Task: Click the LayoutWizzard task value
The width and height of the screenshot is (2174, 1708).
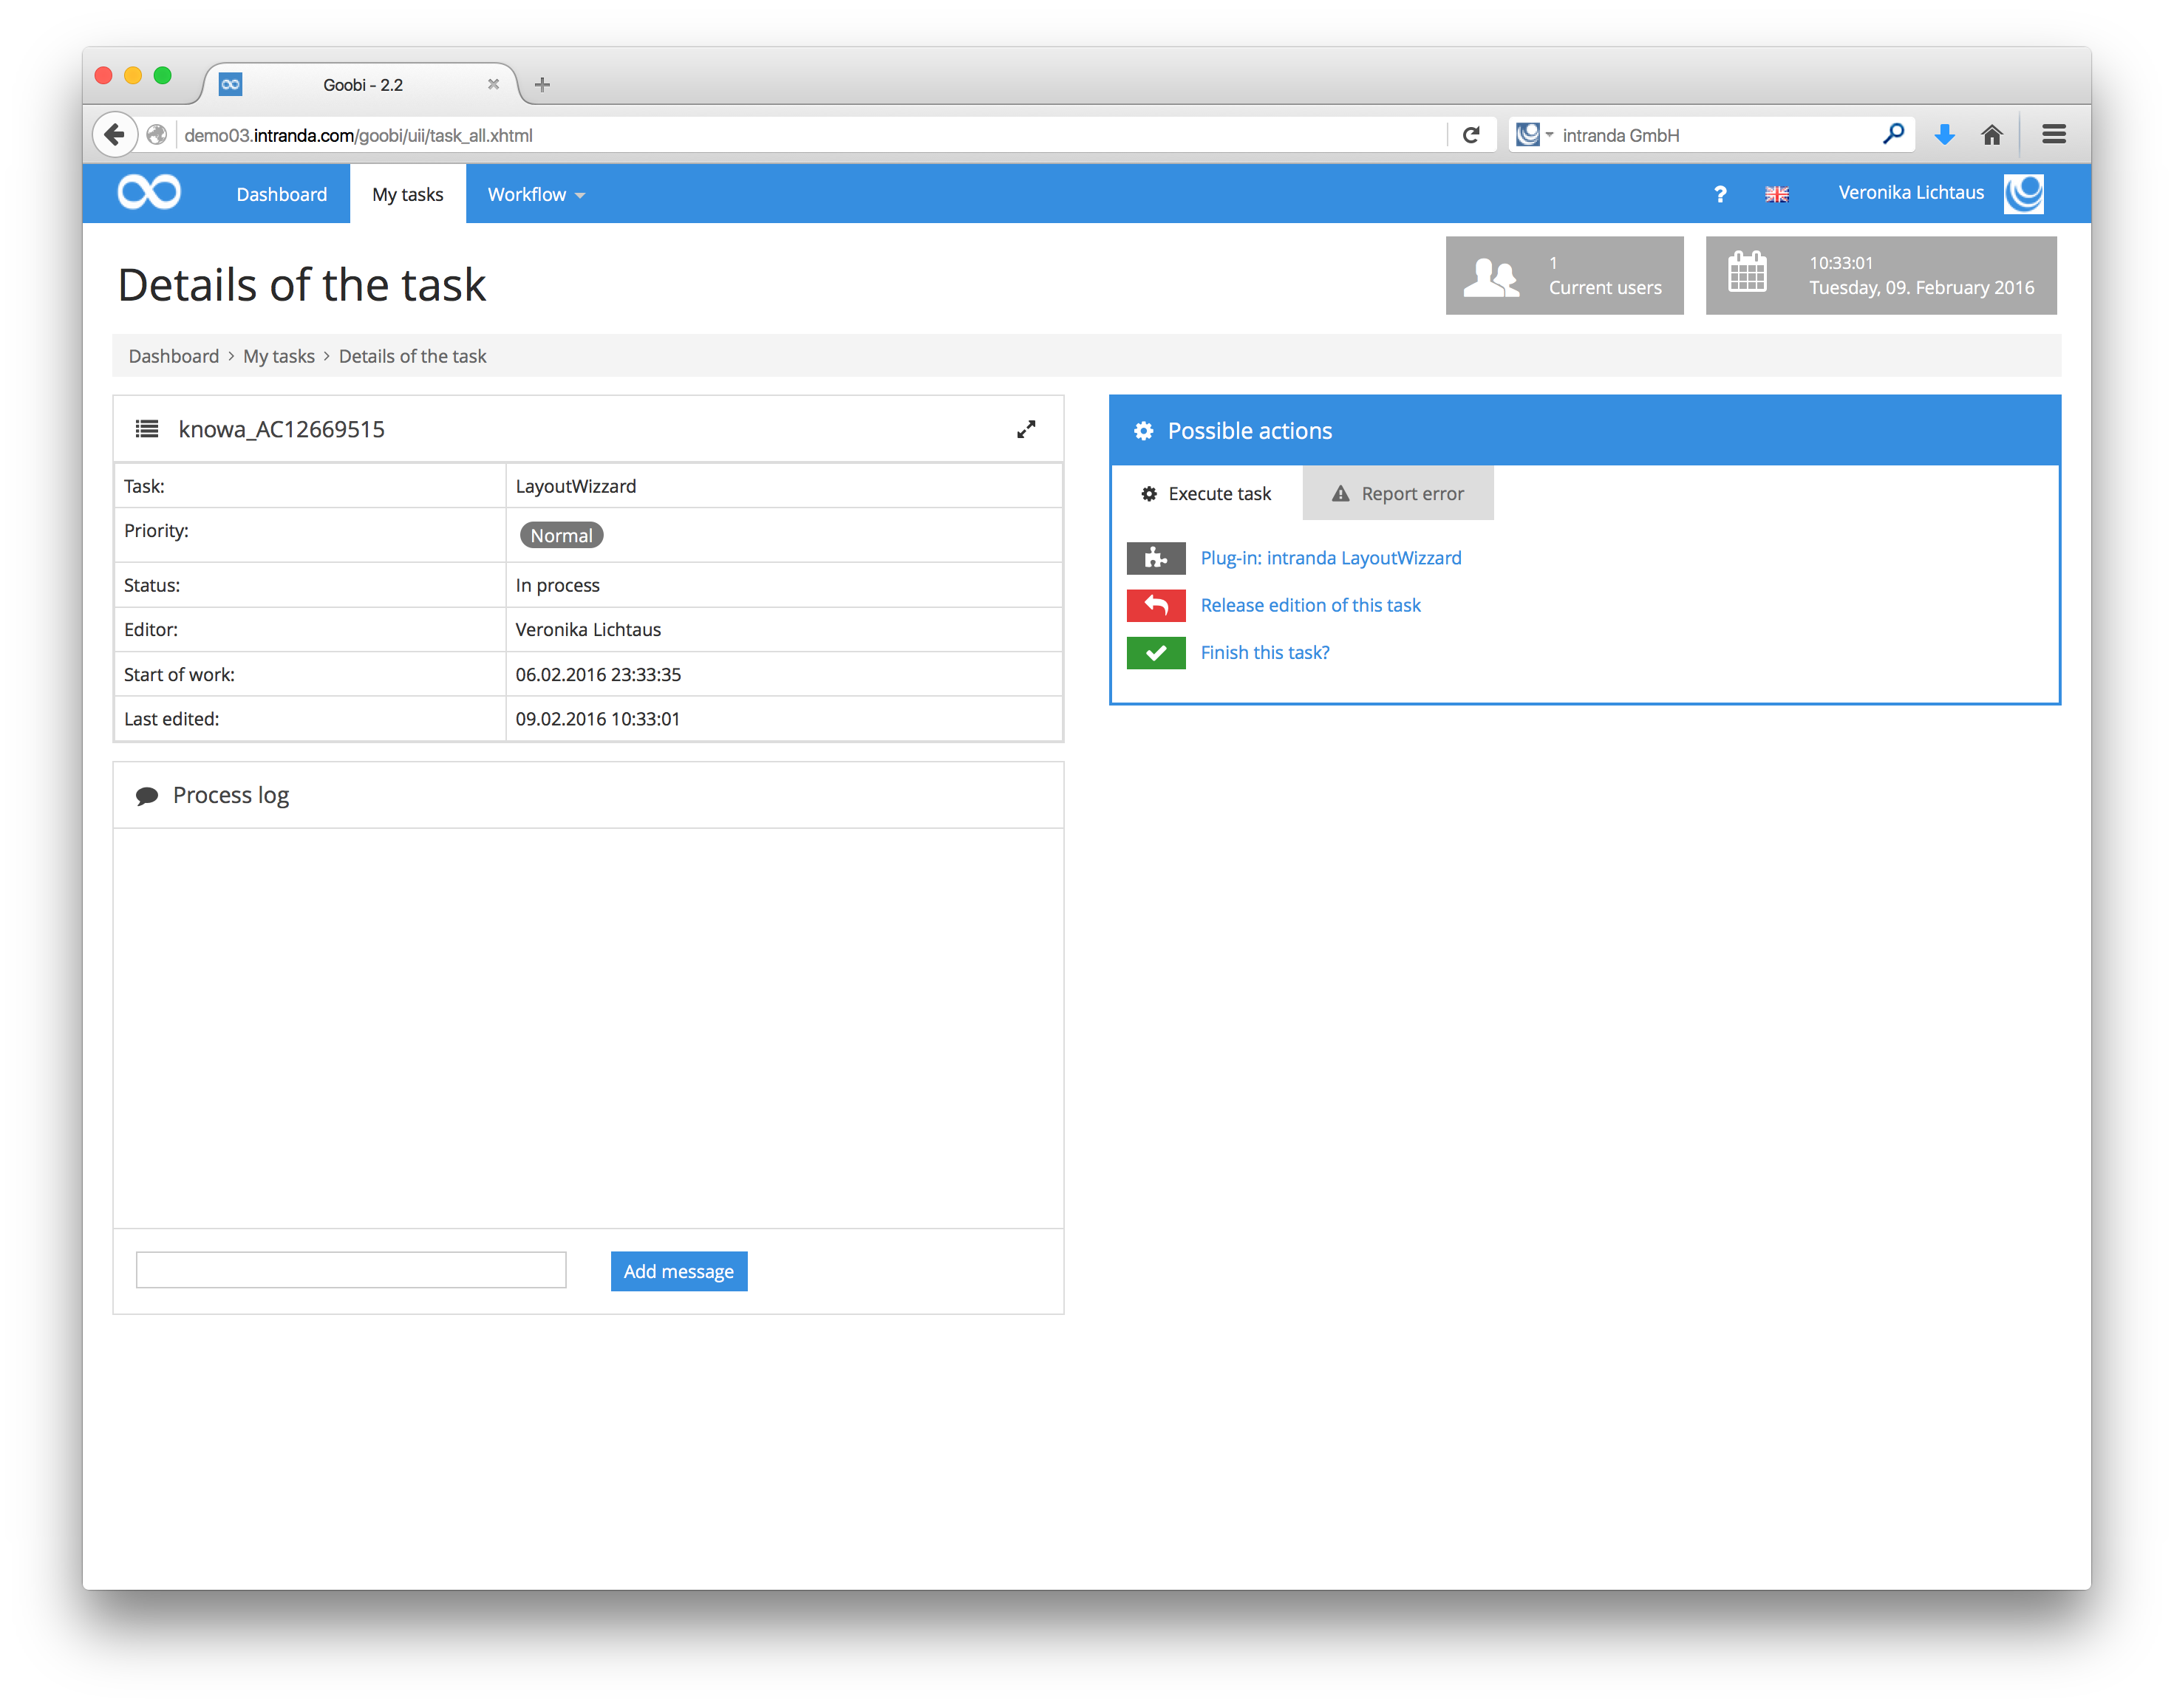Action: pos(575,486)
